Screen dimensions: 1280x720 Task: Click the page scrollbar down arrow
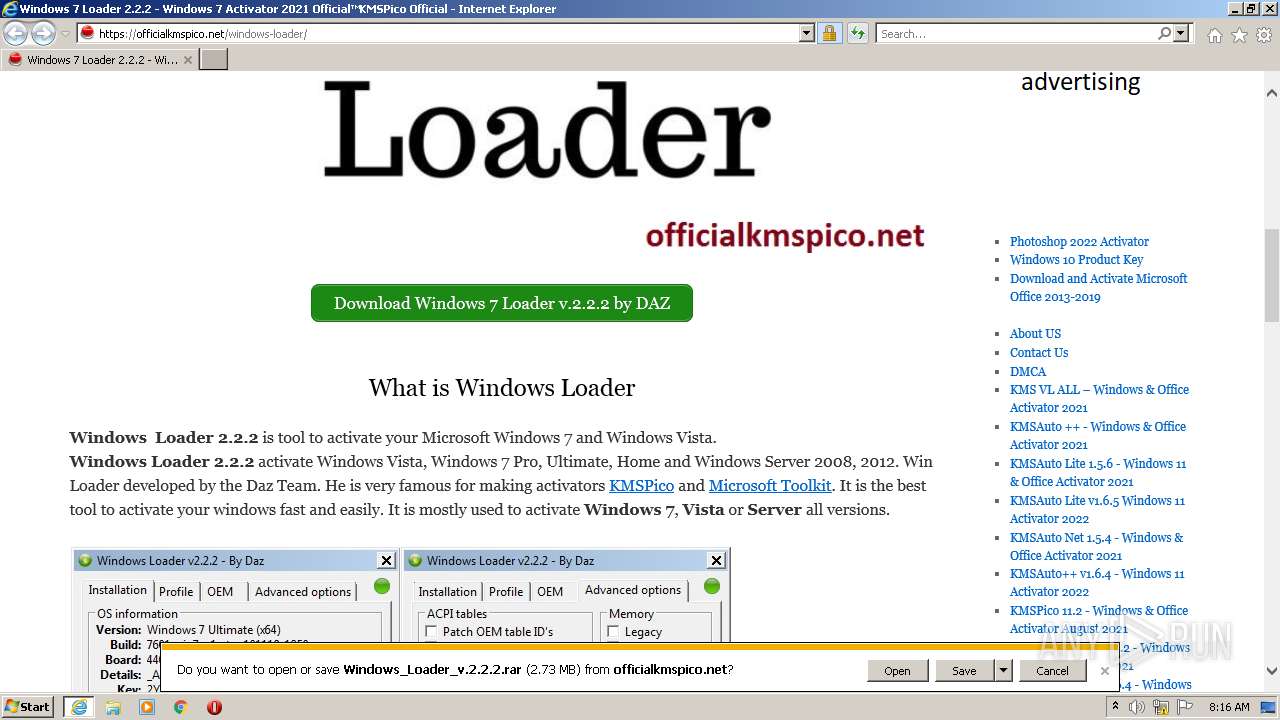(x=1272, y=671)
